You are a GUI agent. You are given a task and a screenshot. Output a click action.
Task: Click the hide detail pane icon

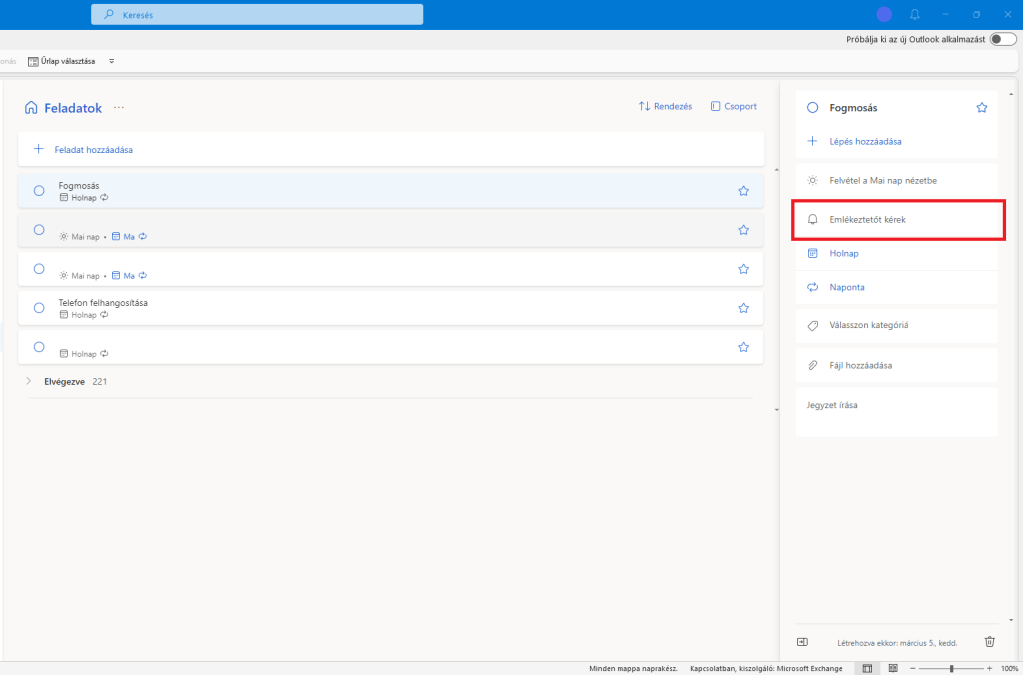[x=802, y=642]
